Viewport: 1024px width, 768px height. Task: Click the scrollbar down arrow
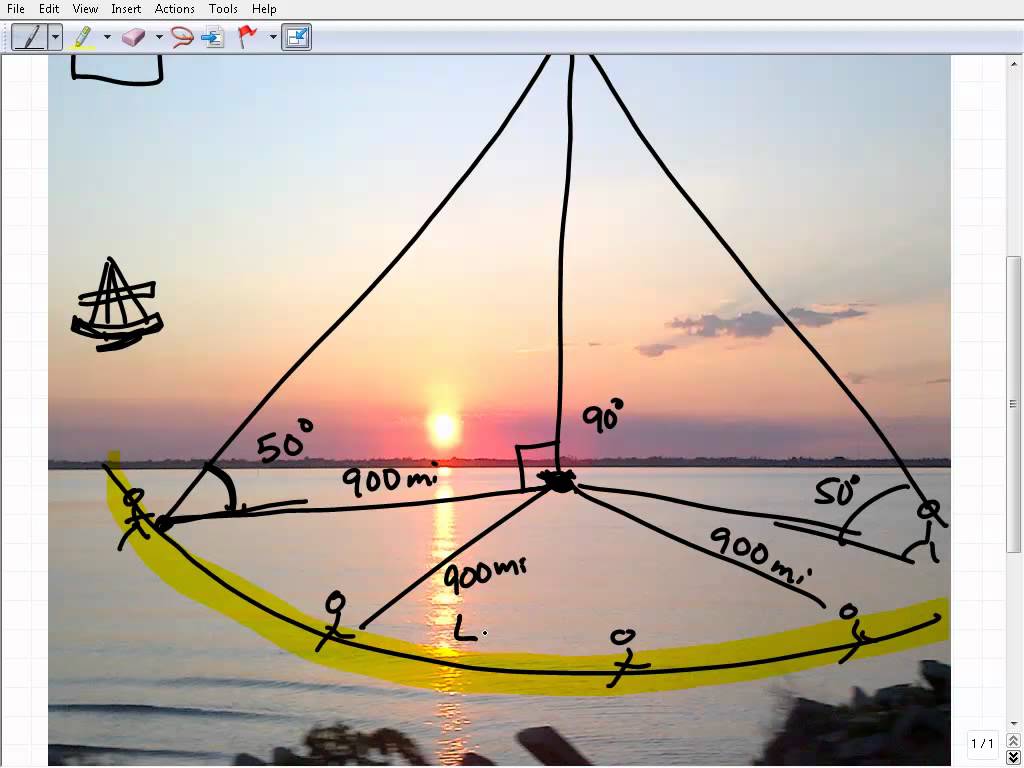click(1014, 724)
